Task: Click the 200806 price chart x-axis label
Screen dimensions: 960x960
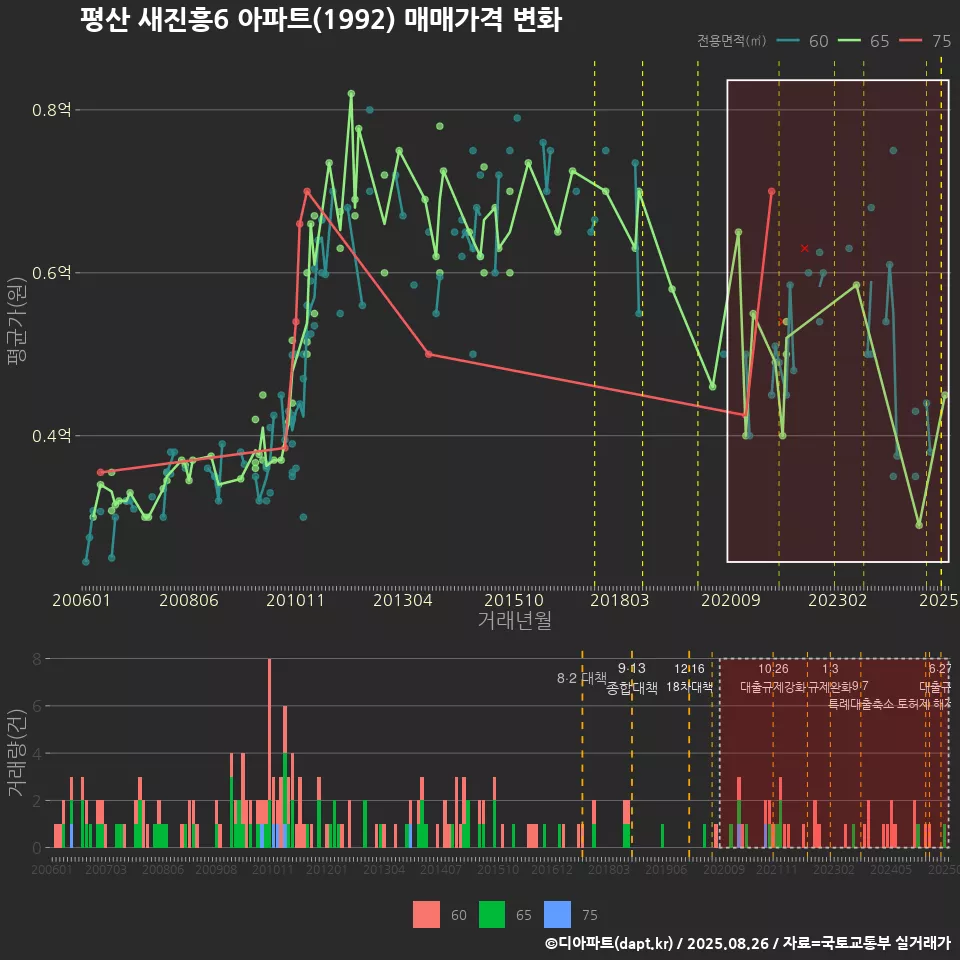Action: tap(189, 600)
